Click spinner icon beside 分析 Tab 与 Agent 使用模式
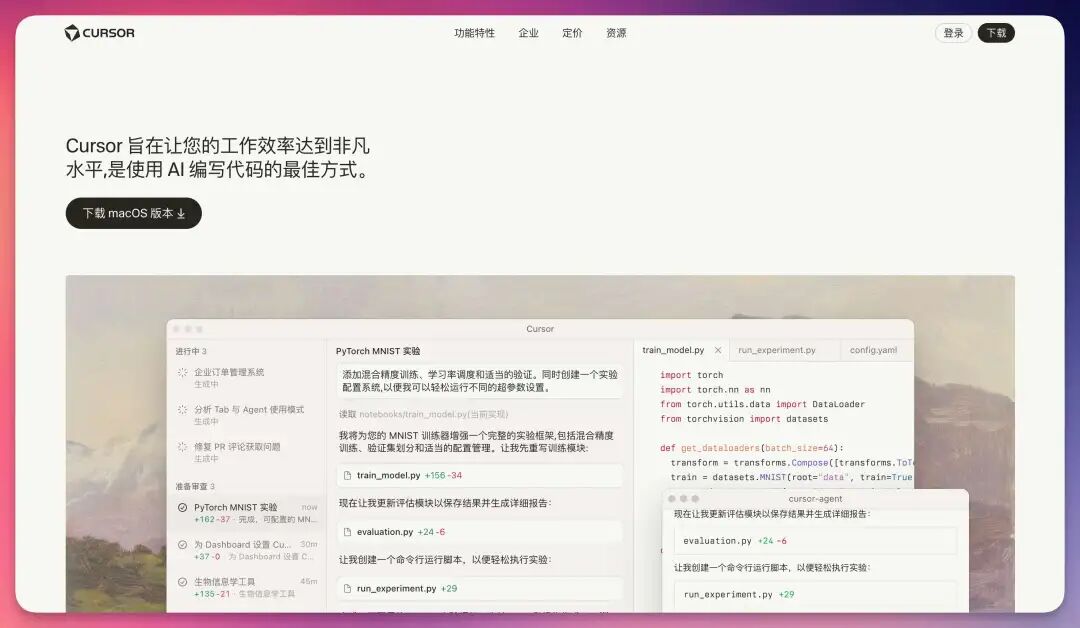1080x628 pixels. [181, 410]
